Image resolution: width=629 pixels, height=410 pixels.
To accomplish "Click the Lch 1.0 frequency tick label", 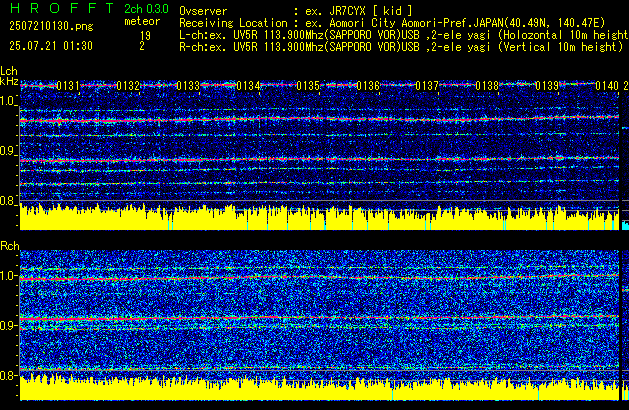I will (8, 101).
